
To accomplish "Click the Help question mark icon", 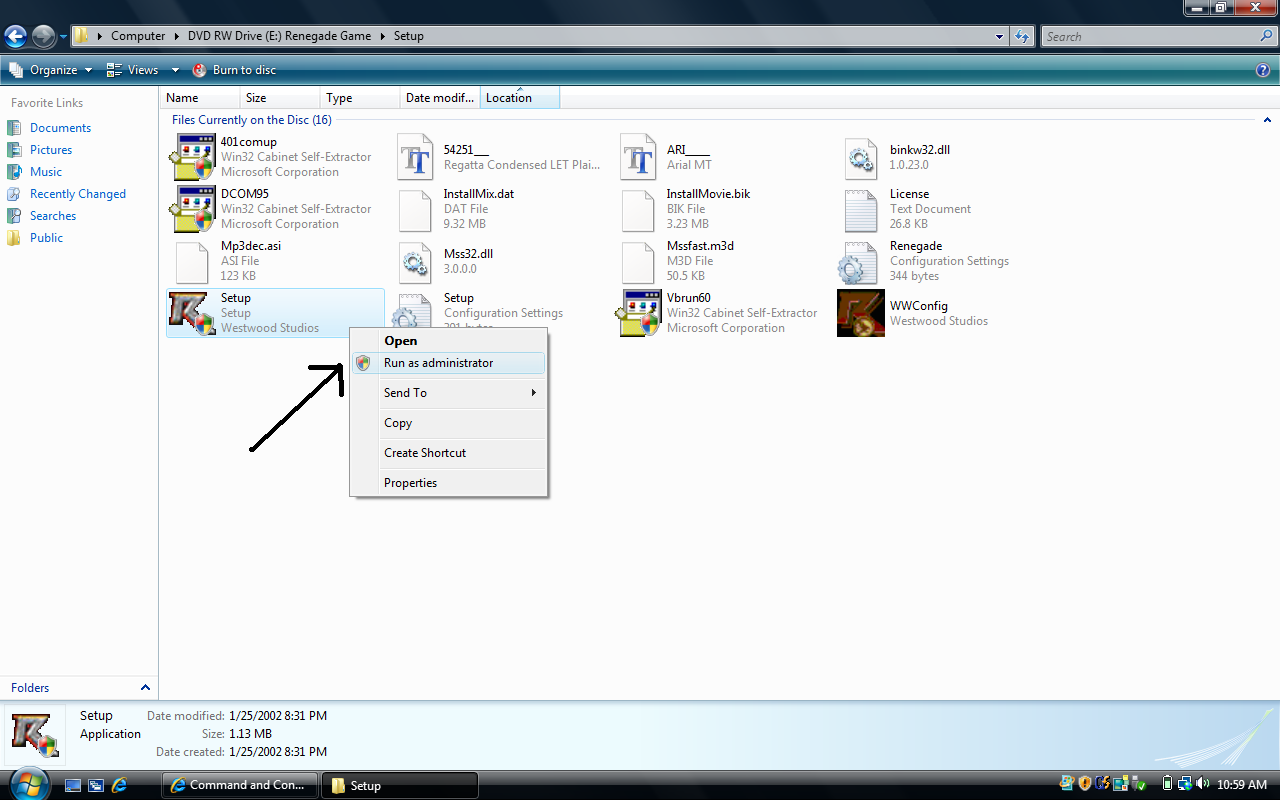I will click(1262, 70).
